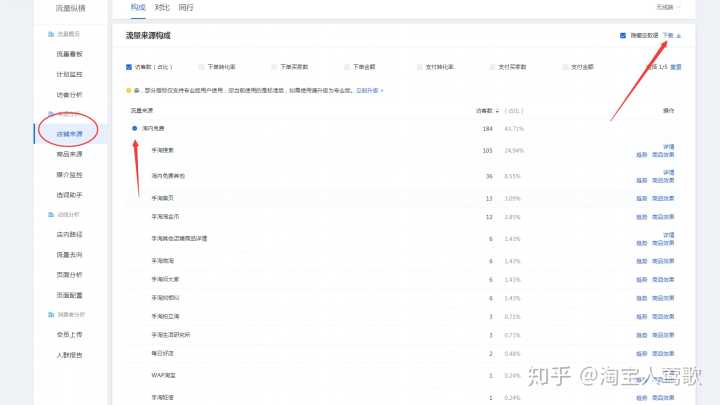The height and width of the screenshot is (405, 720).
Task: Open 详情 for the 淘内免费其他 row
Action: point(669,173)
